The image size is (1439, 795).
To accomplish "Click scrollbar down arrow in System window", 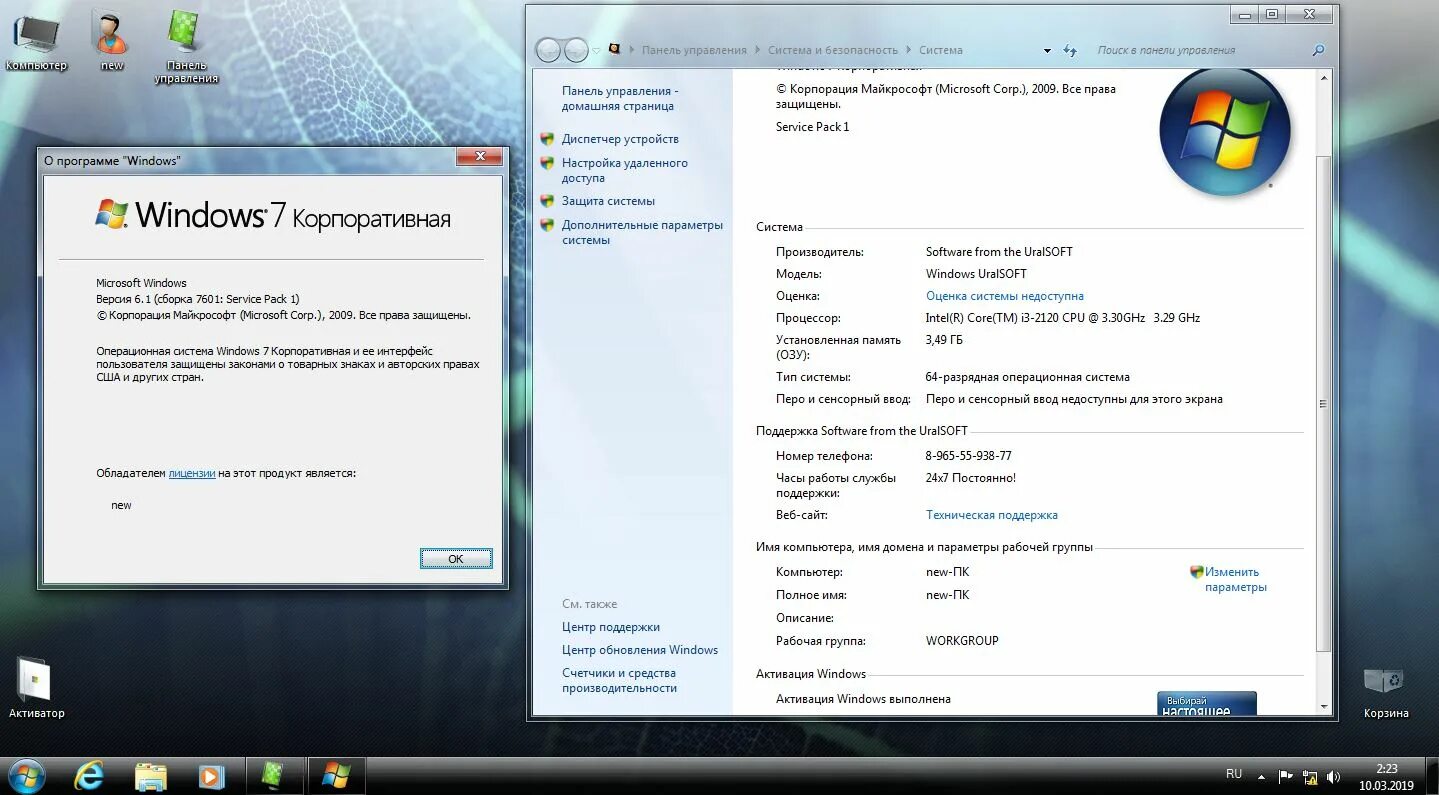I will [1324, 706].
